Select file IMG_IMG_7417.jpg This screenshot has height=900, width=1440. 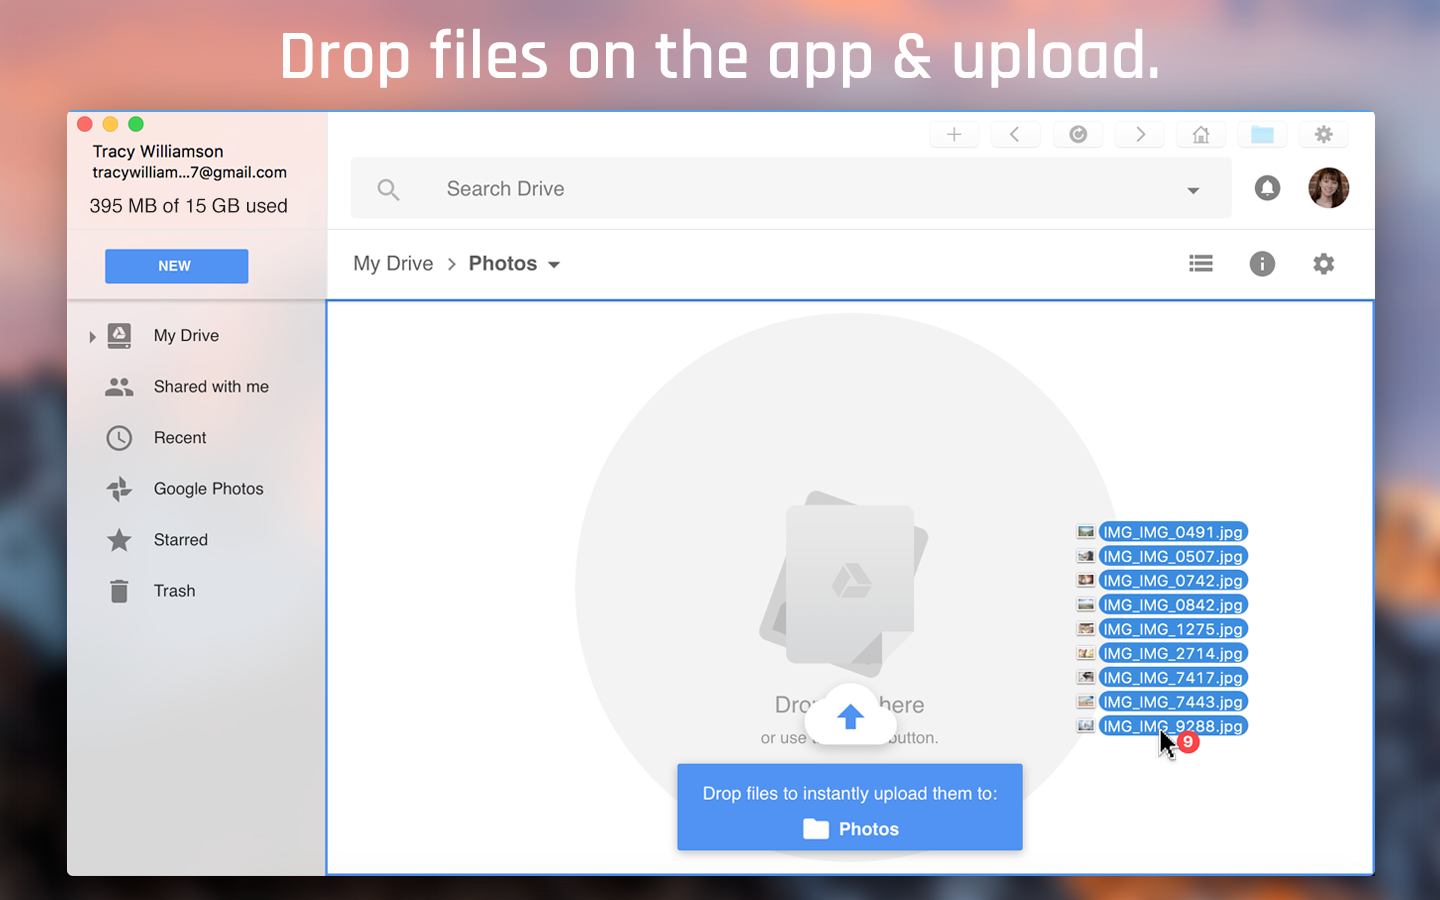point(1173,678)
